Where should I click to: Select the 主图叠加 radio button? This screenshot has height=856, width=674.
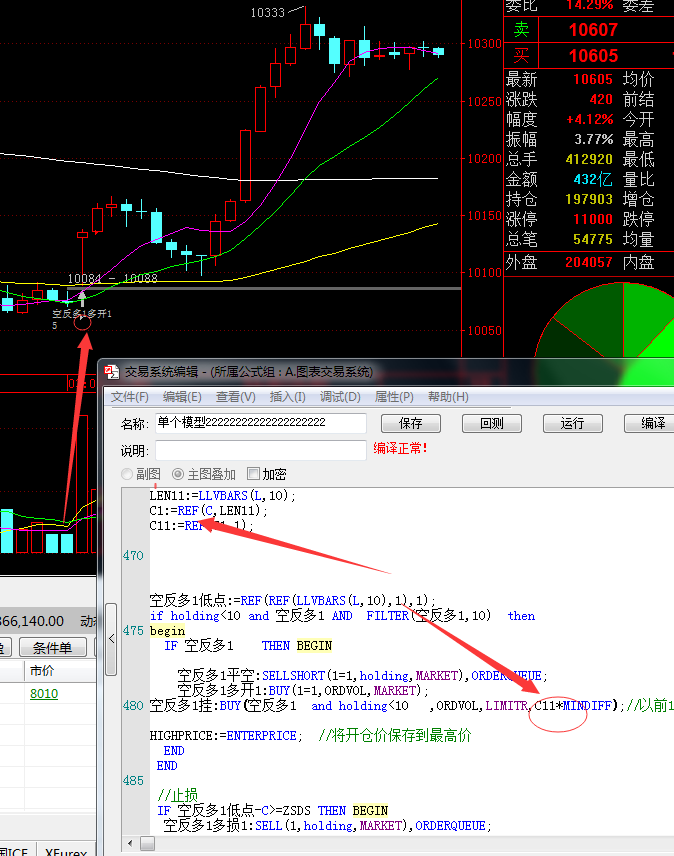tap(178, 474)
